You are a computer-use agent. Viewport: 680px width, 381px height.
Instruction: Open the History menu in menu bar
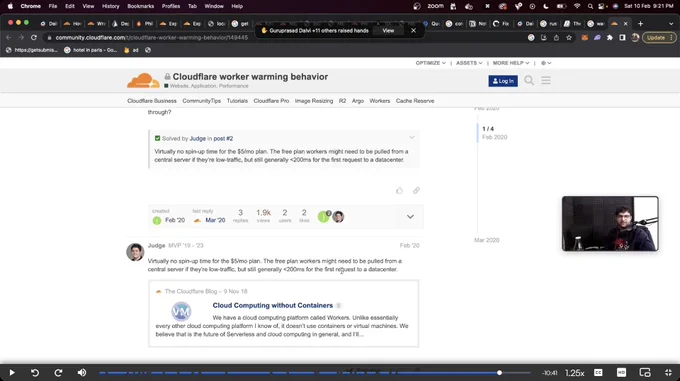[111, 6]
